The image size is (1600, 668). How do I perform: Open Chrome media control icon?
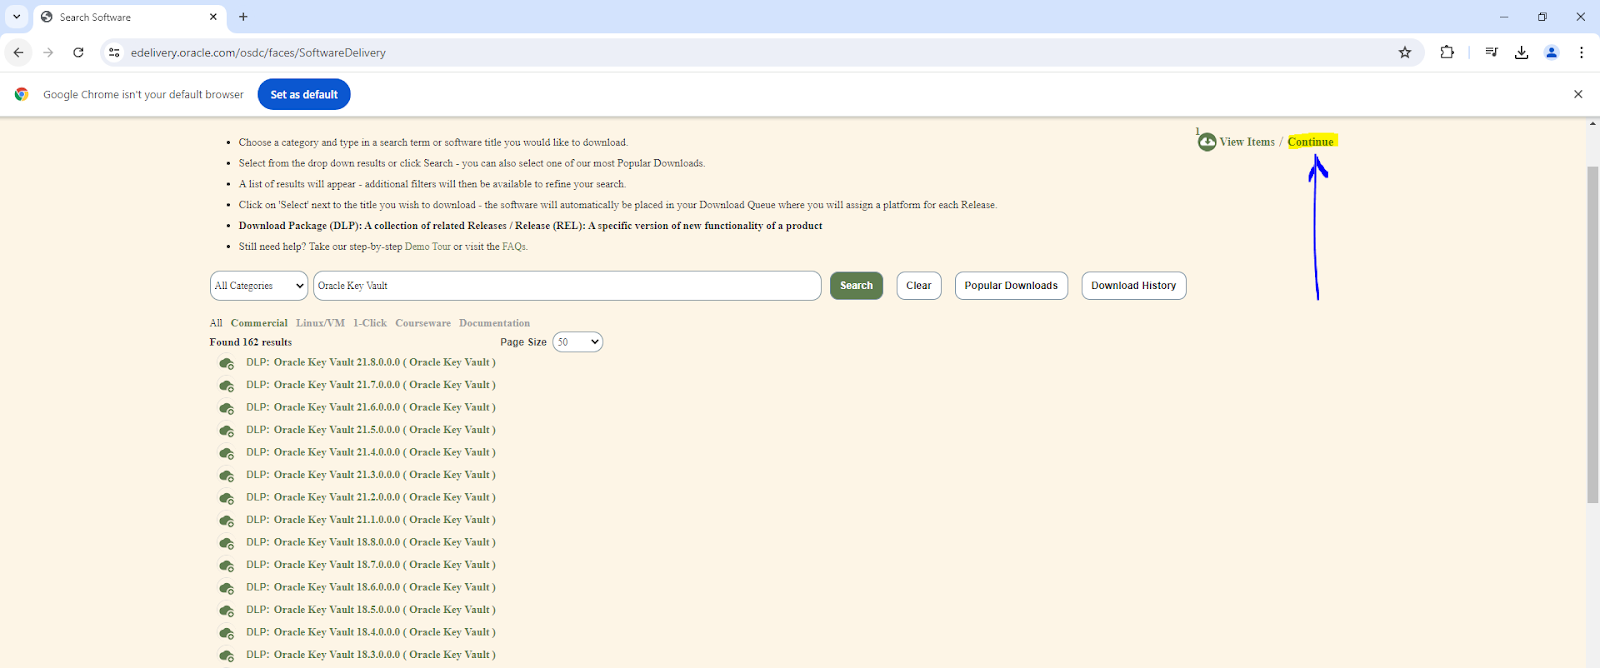[1491, 52]
